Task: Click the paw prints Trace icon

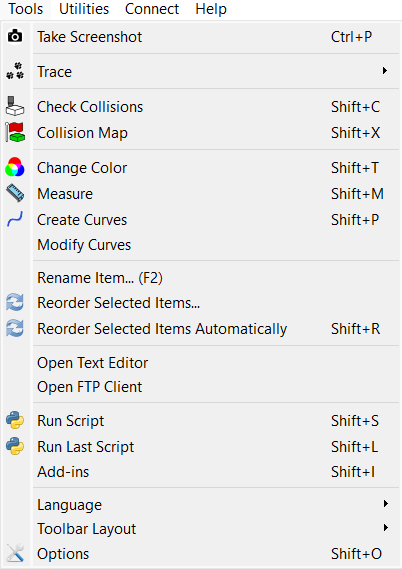Action: tap(15, 71)
